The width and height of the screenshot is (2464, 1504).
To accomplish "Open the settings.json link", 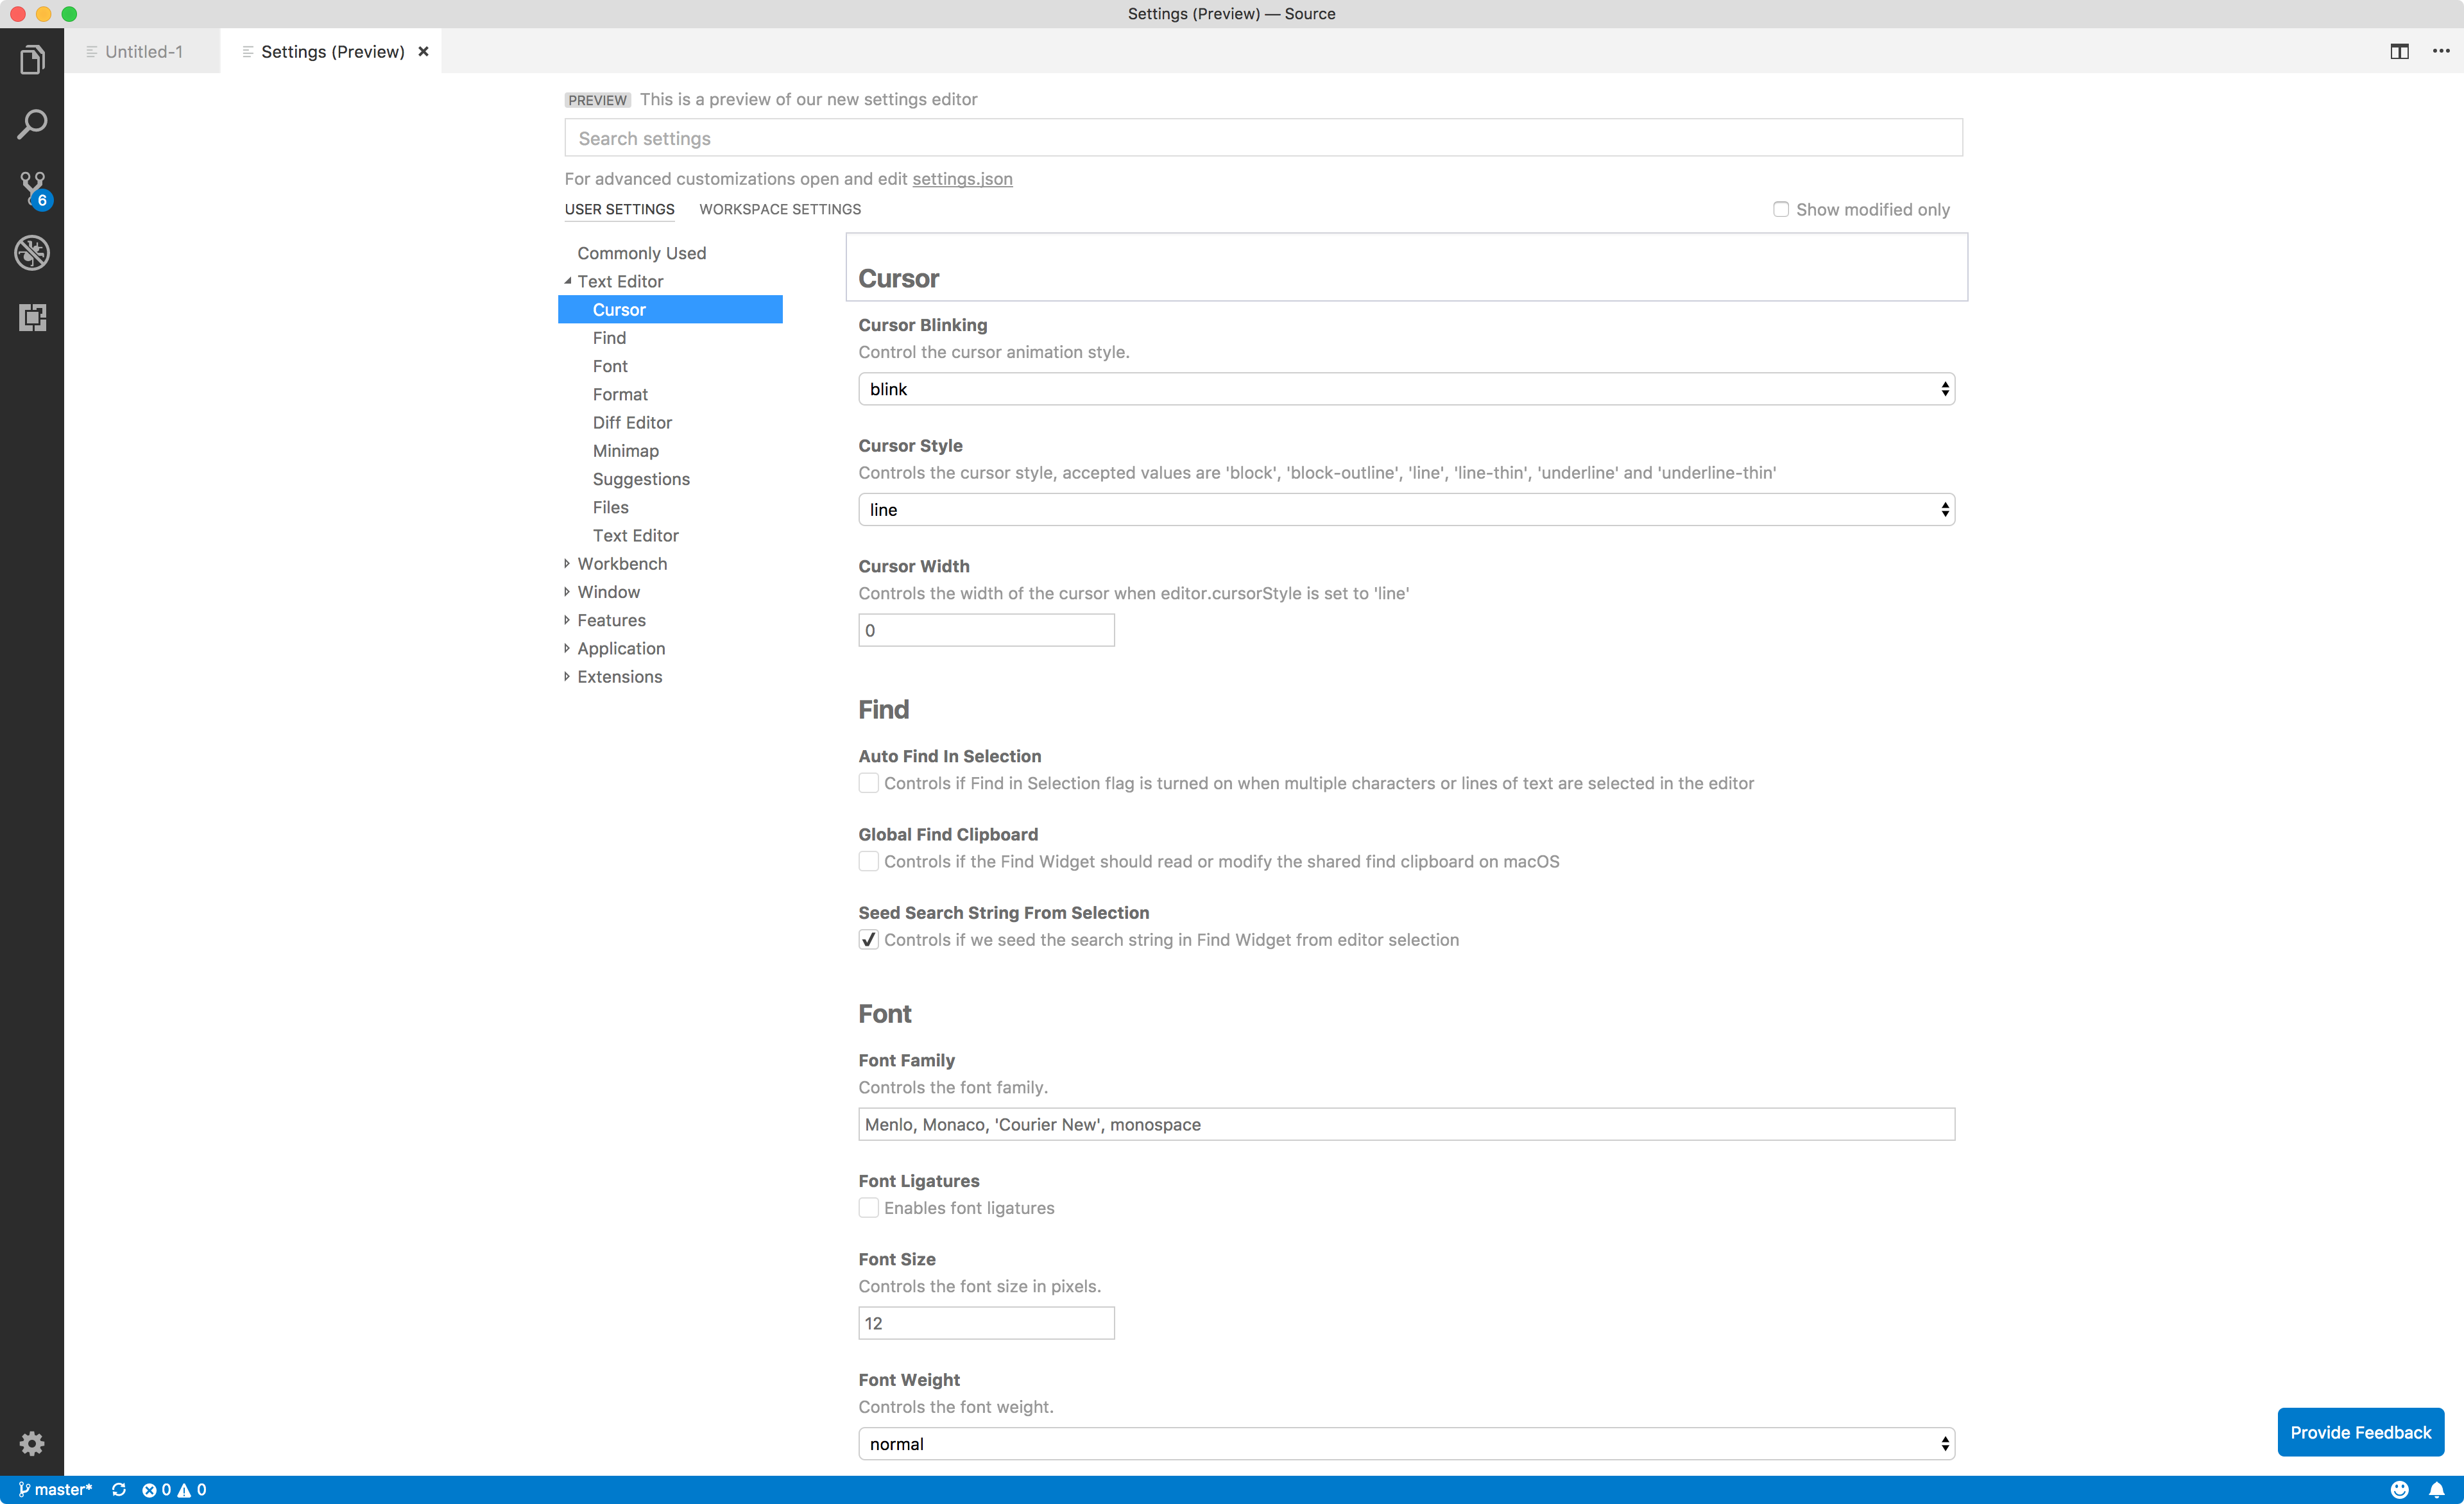I will point(962,178).
